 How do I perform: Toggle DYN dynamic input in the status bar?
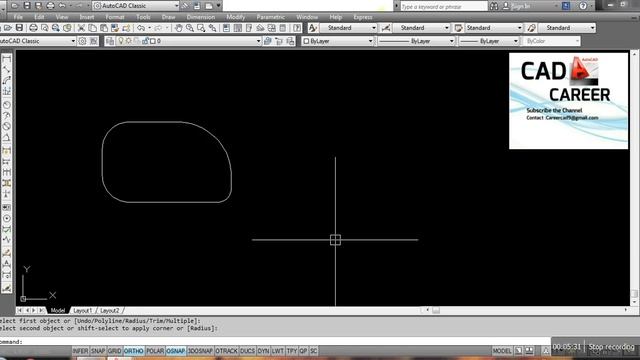[263, 351]
